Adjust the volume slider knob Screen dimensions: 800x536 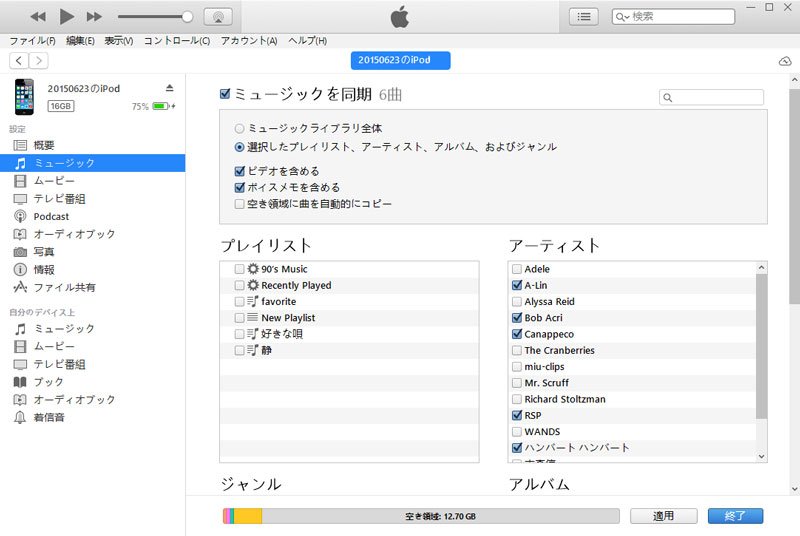[187, 17]
